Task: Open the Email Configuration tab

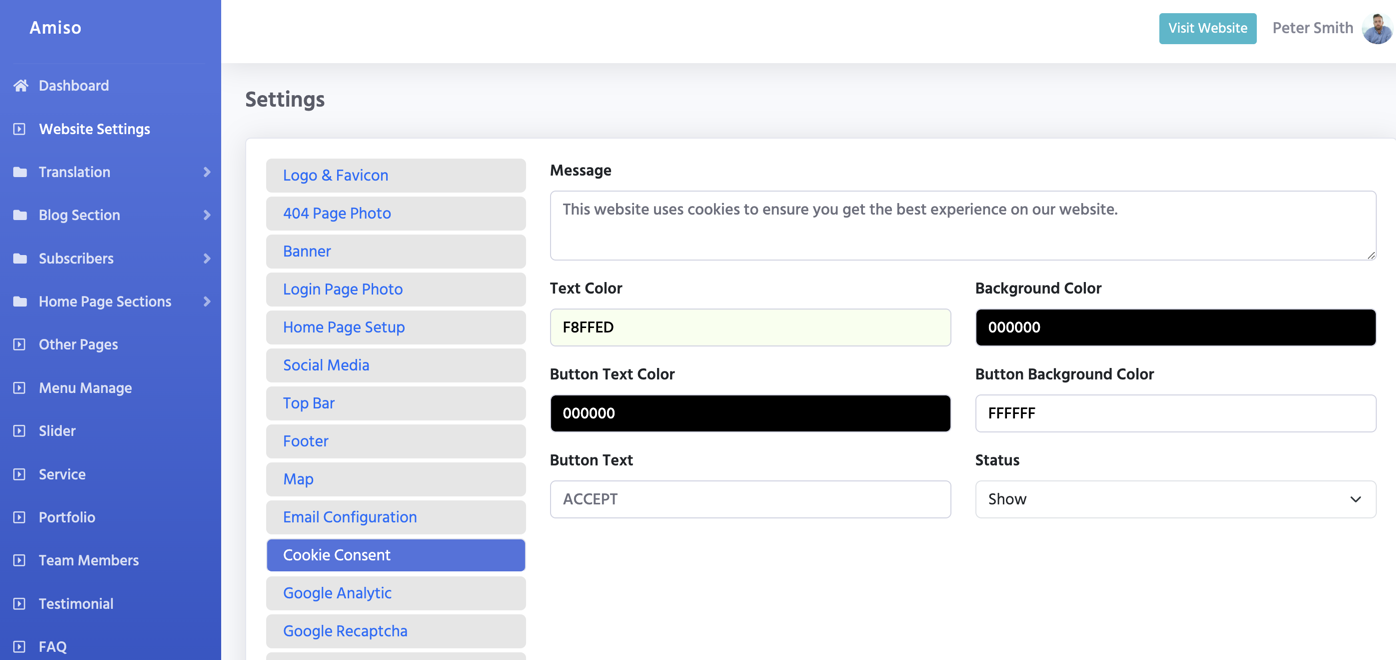Action: point(395,517)
